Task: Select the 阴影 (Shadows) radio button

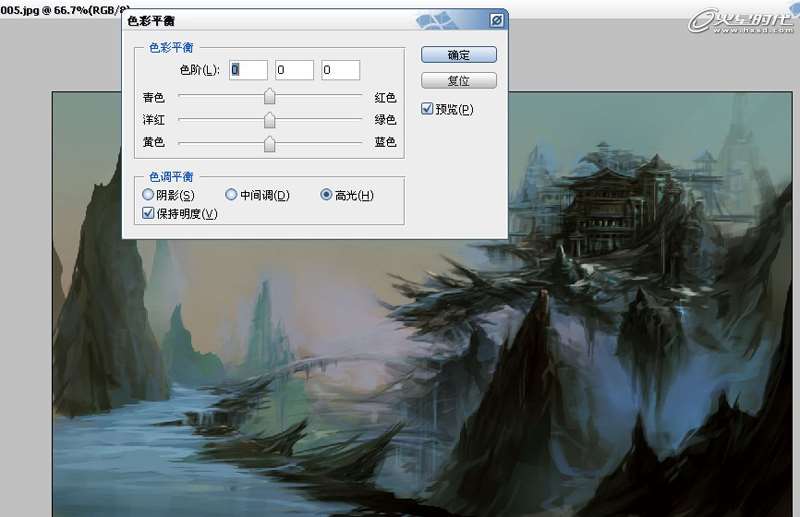Action: click(149, 195)
